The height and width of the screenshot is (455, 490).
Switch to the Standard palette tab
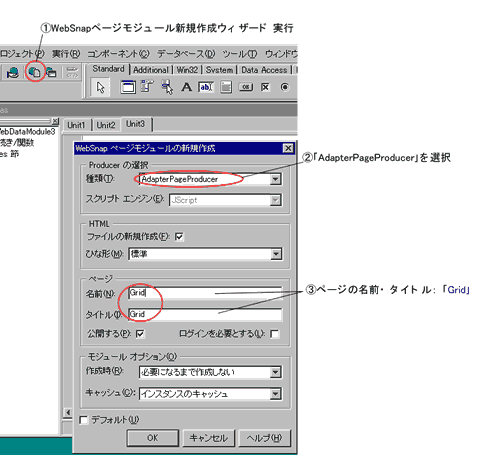108,69
